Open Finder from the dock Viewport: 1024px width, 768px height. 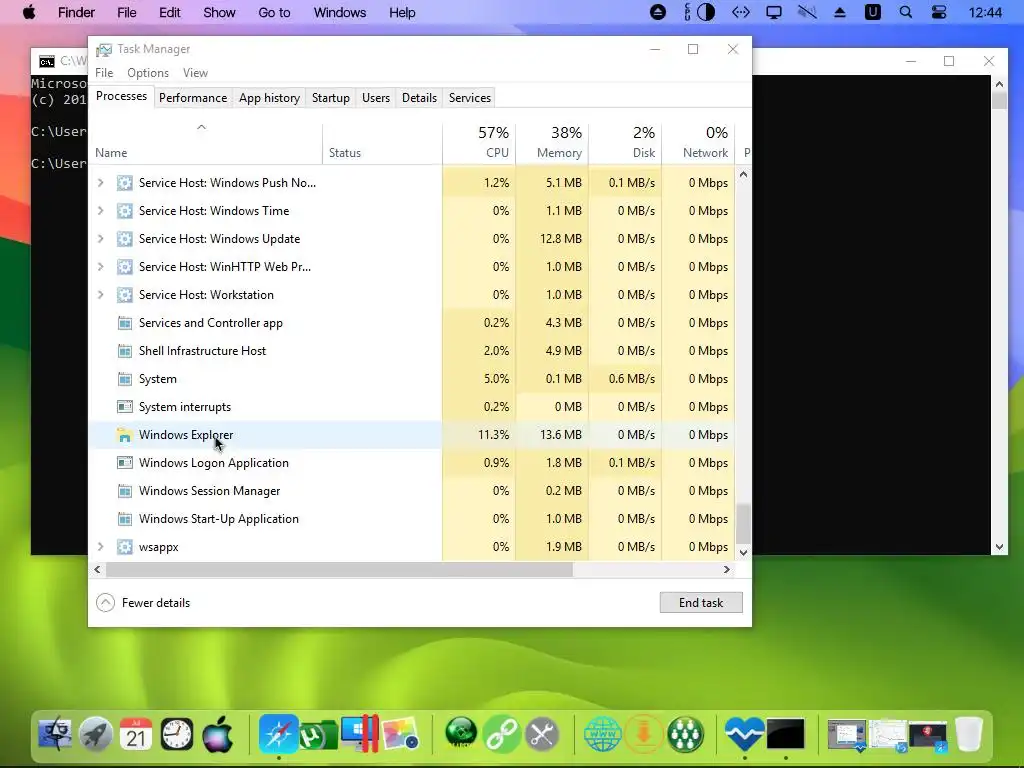click(55, 733)
